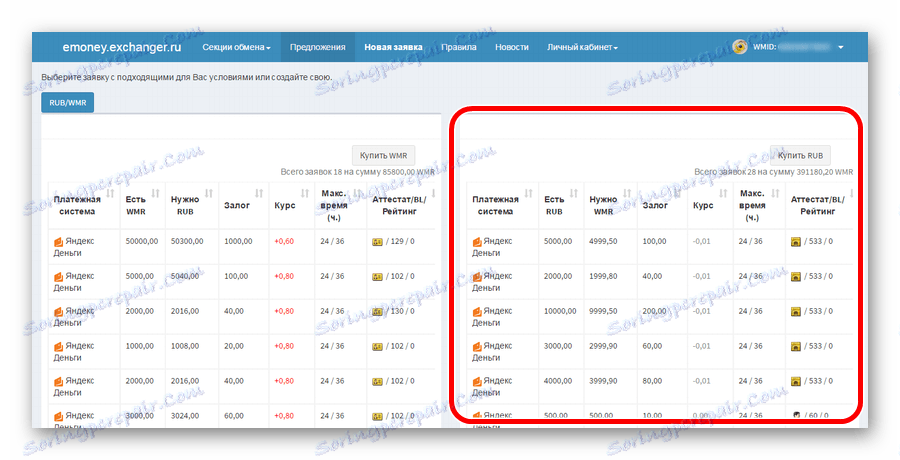900x460 pixels.
Task: Click the Купить WMR button
Action: point(383,156)
